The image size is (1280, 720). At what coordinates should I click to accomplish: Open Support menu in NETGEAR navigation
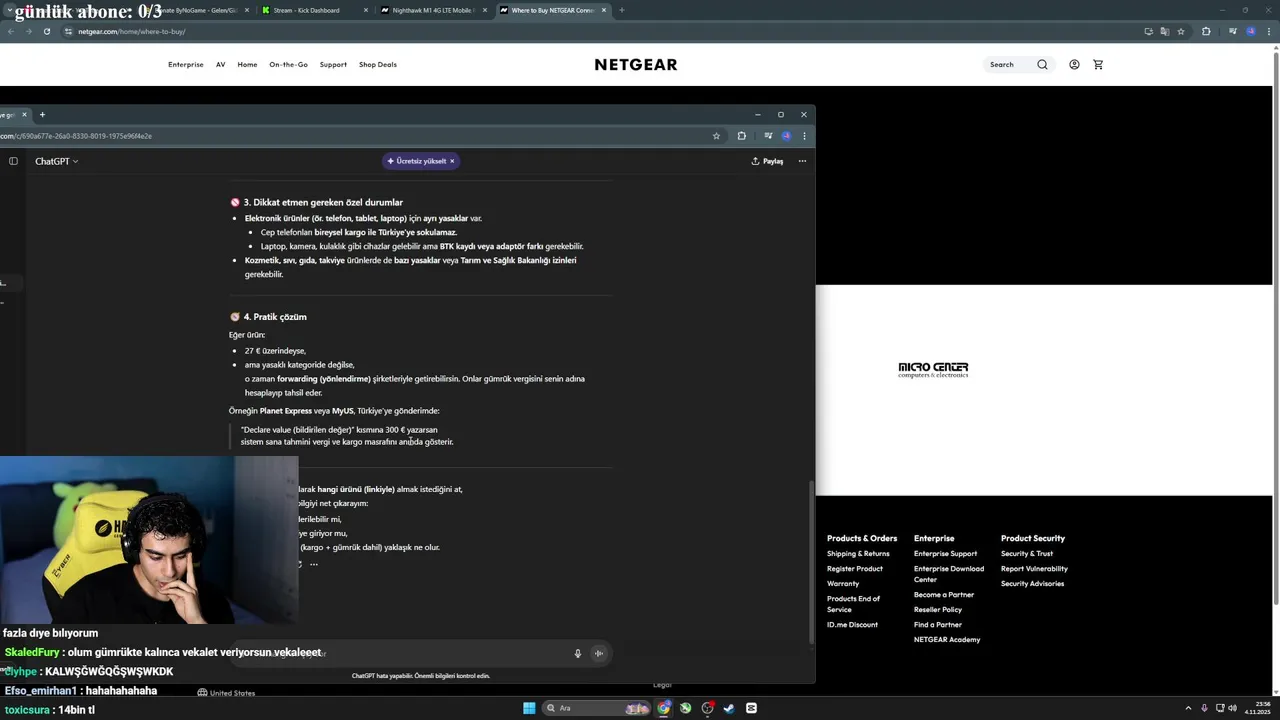(333, 65)
